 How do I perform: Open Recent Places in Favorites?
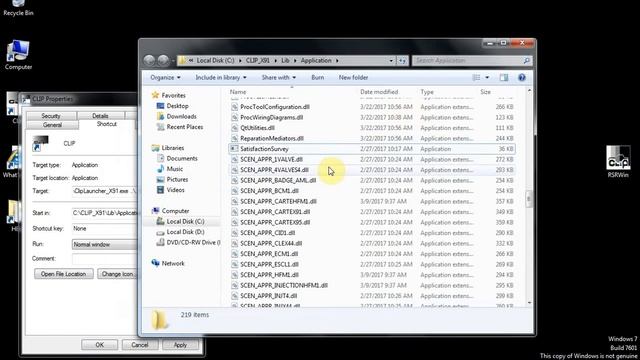(x=184, y=127)
